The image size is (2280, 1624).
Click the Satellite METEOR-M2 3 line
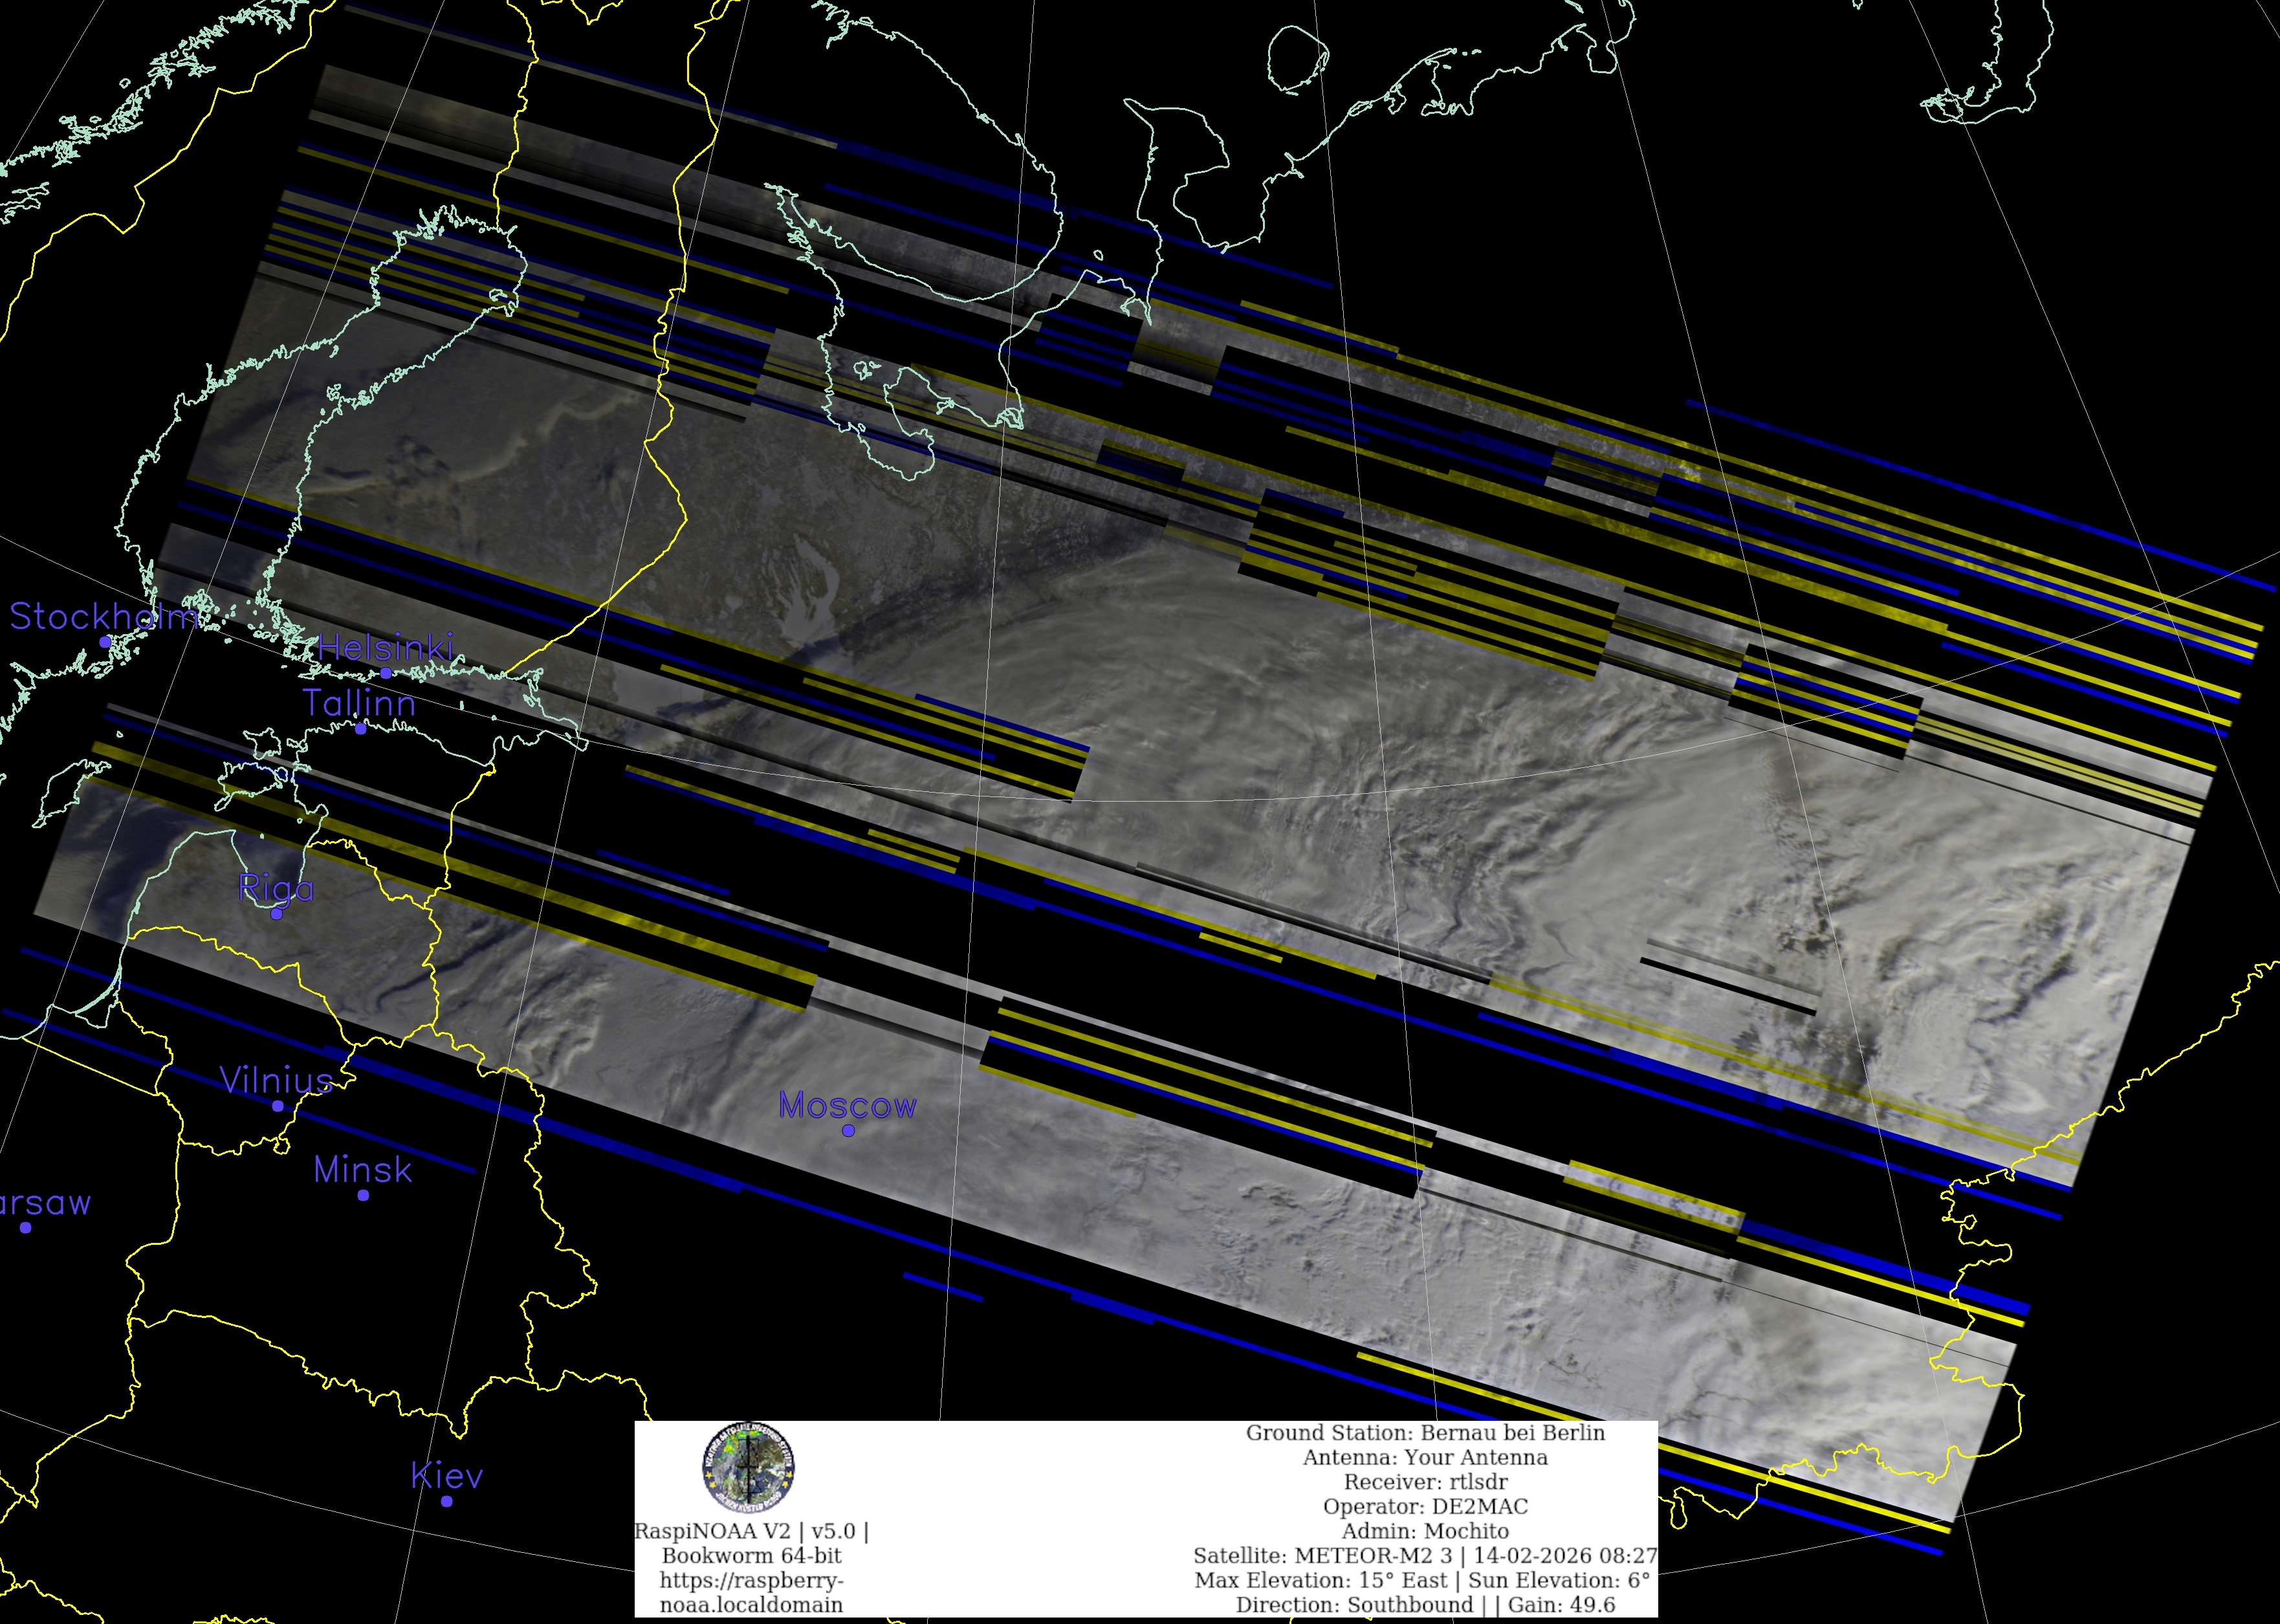click(x=1425, y=1556)
